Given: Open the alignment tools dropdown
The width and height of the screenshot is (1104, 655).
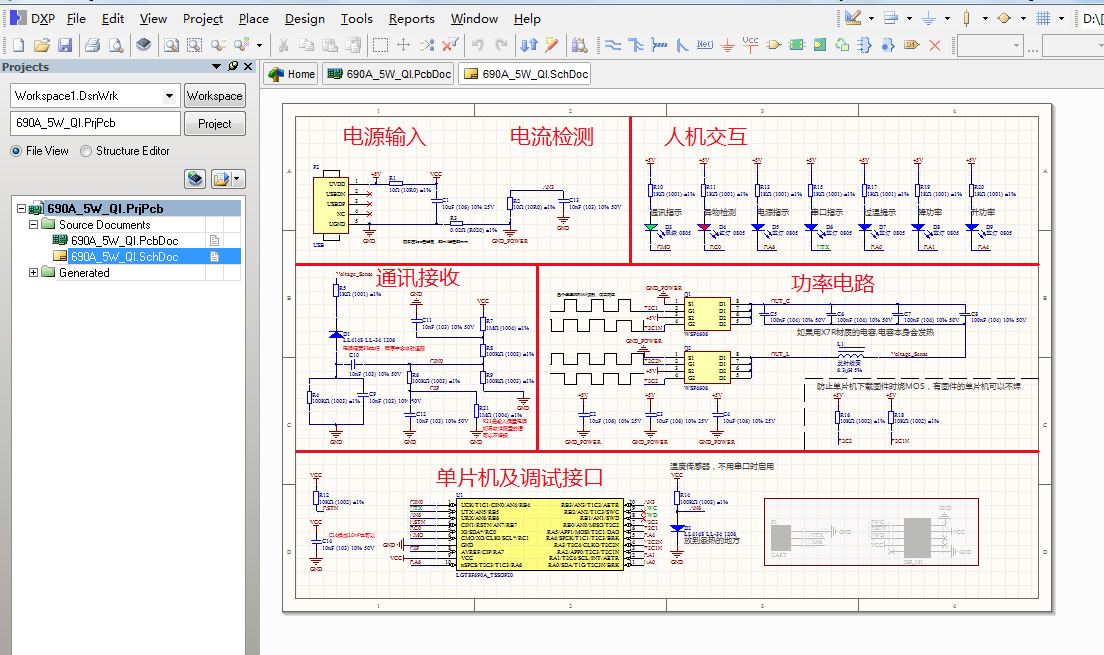Looking at the screenshot, I should click(909, 18).
